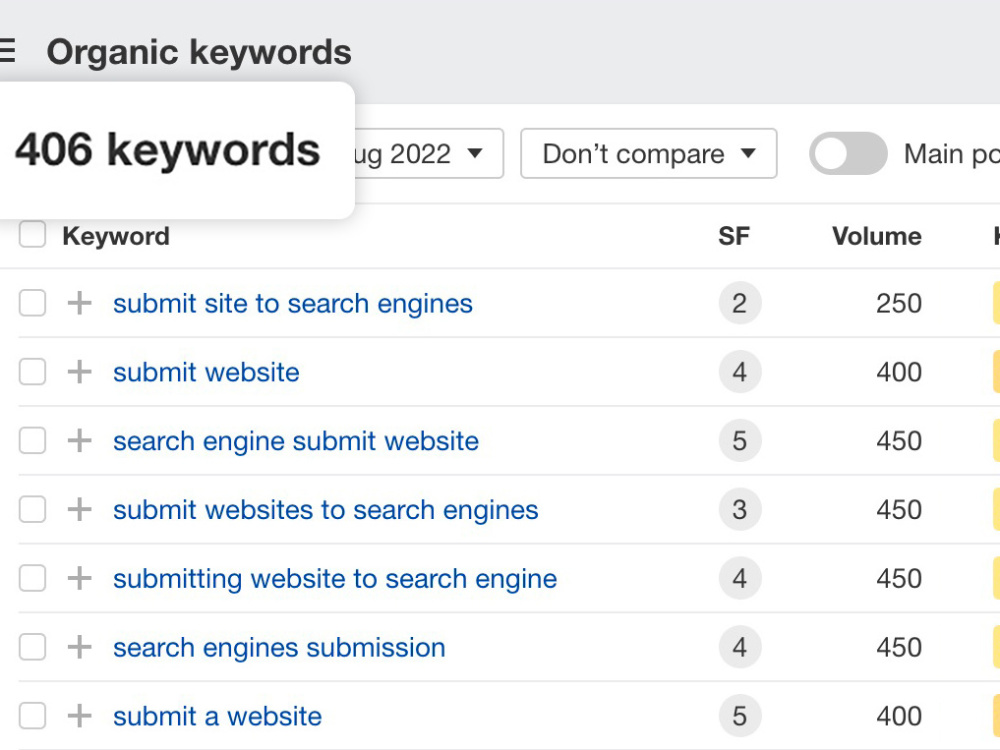Sort by the SF column header

pos(733,236)
